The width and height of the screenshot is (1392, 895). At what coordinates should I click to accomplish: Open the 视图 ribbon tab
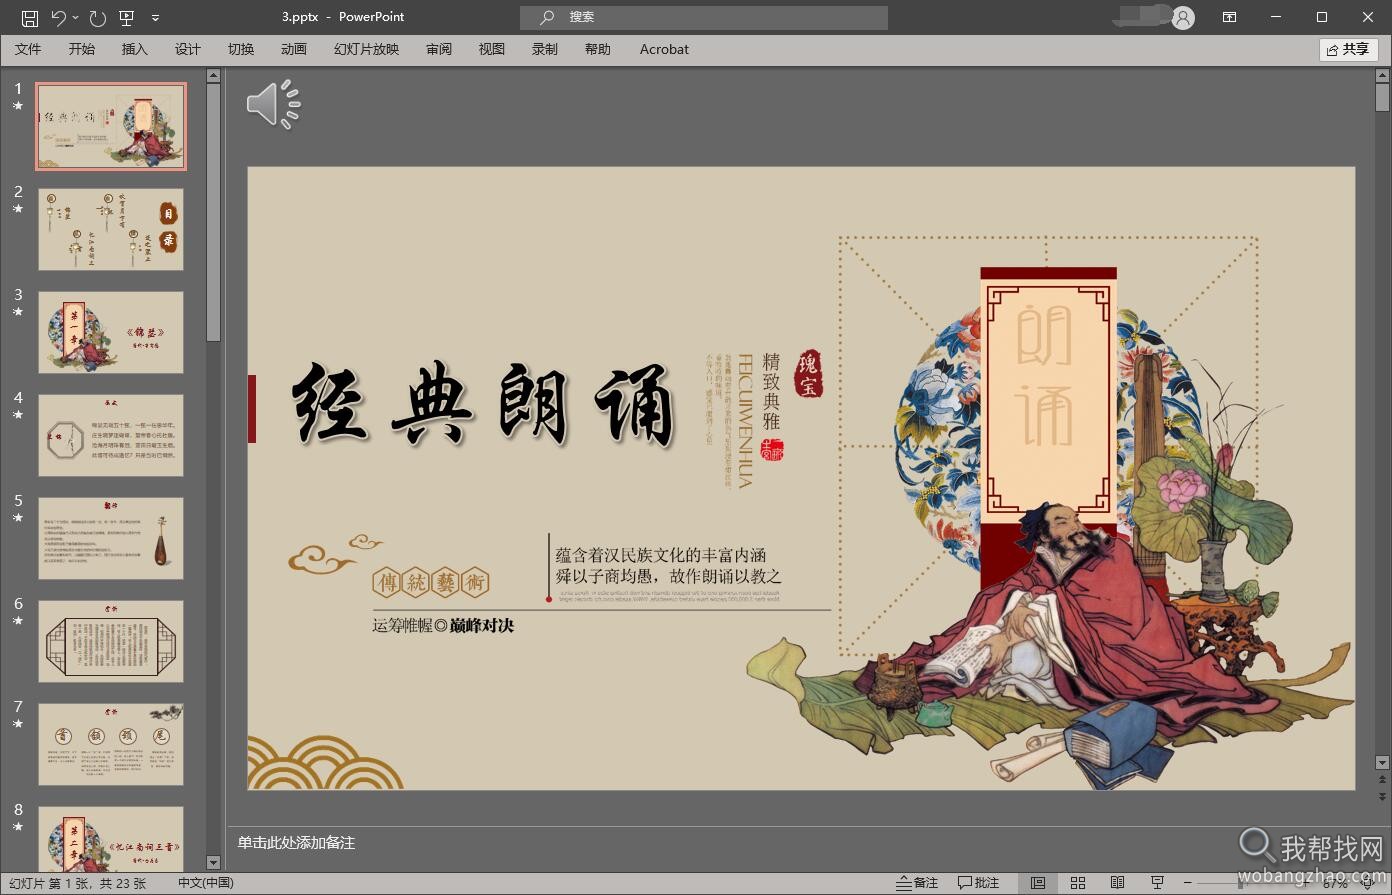click(x=492, y=49)
